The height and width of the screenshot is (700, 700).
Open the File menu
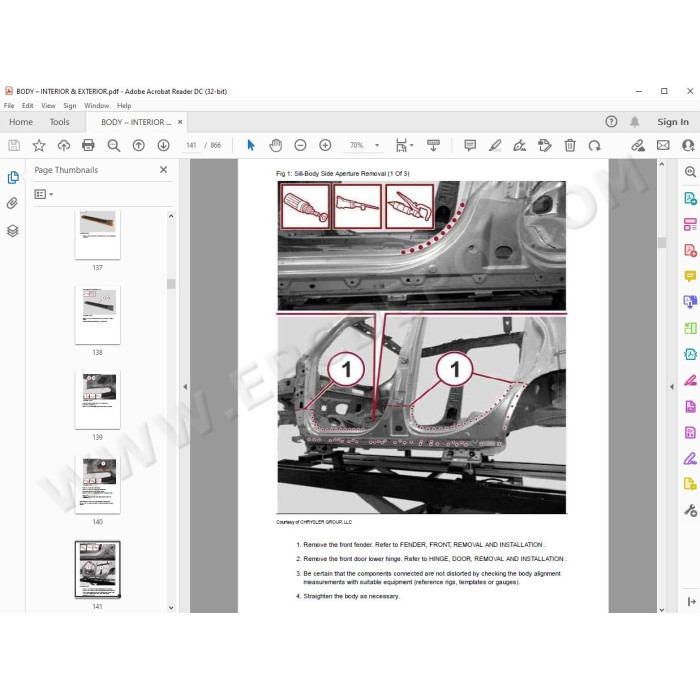click(9, 106)
